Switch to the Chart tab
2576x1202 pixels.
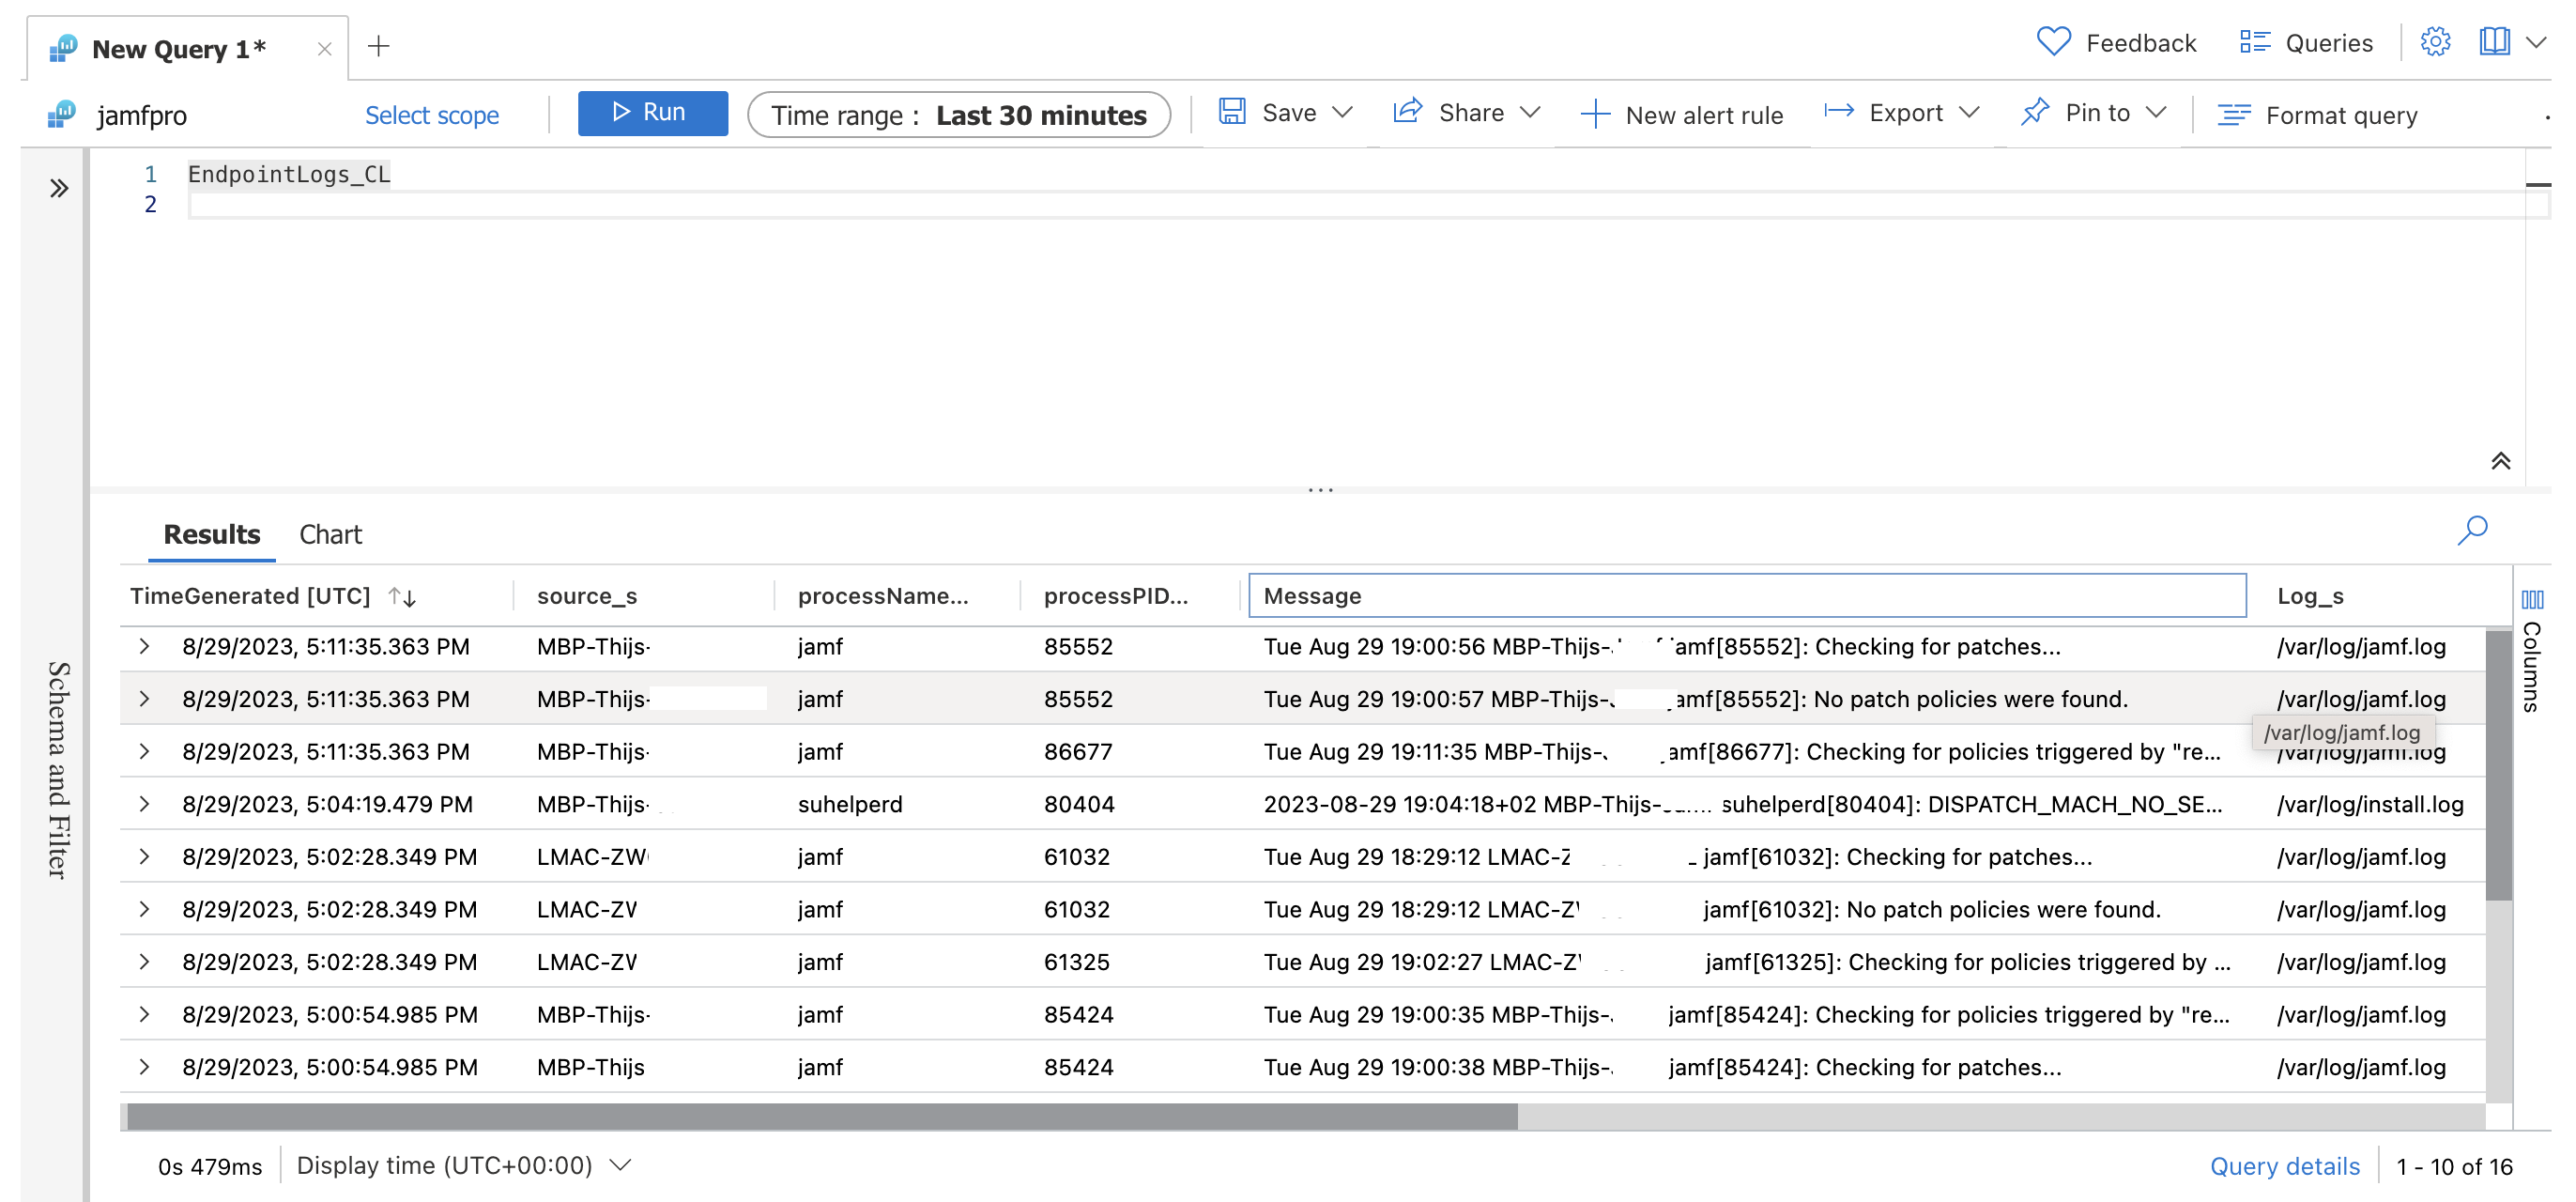[330, 535]
